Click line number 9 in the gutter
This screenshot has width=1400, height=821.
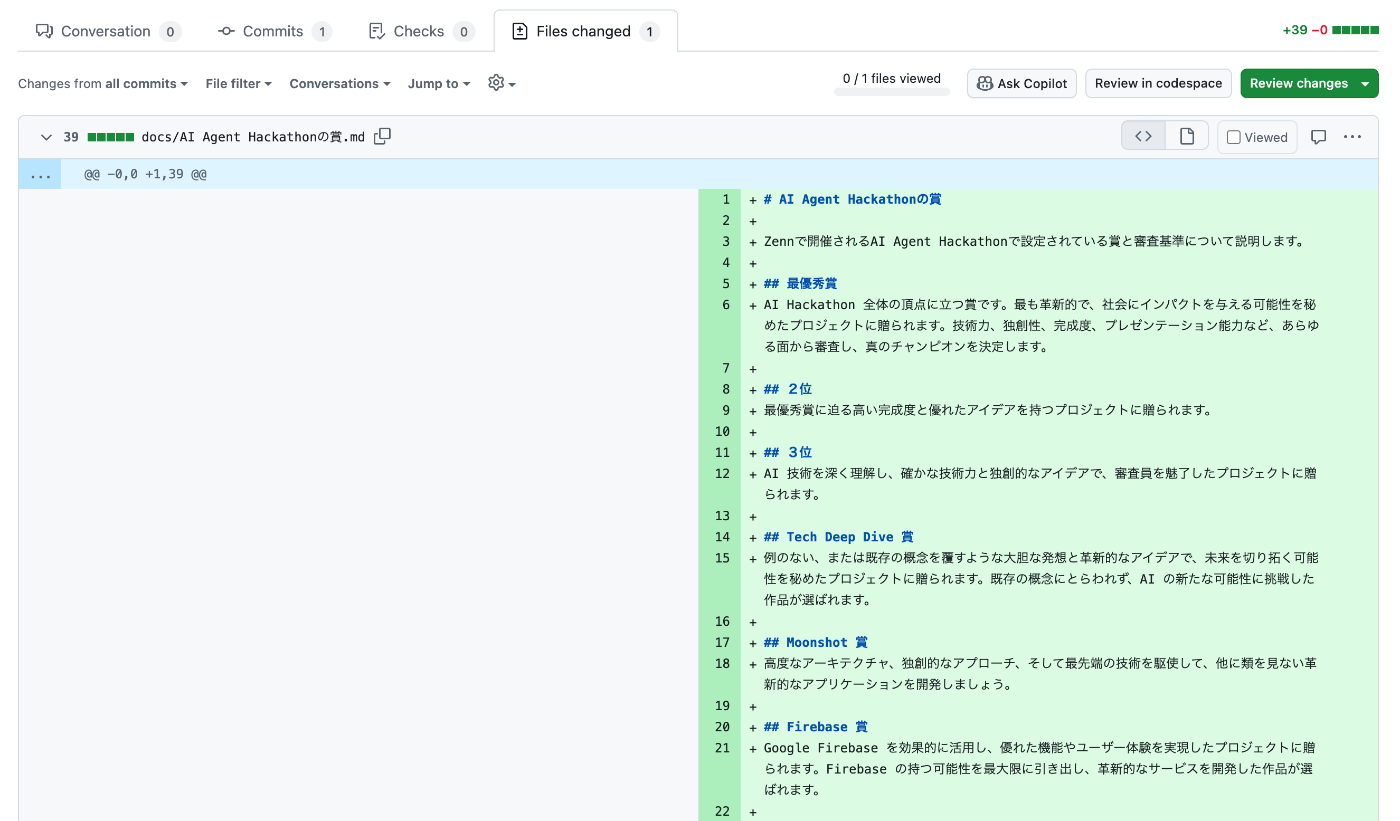click(x=719, y=410)
